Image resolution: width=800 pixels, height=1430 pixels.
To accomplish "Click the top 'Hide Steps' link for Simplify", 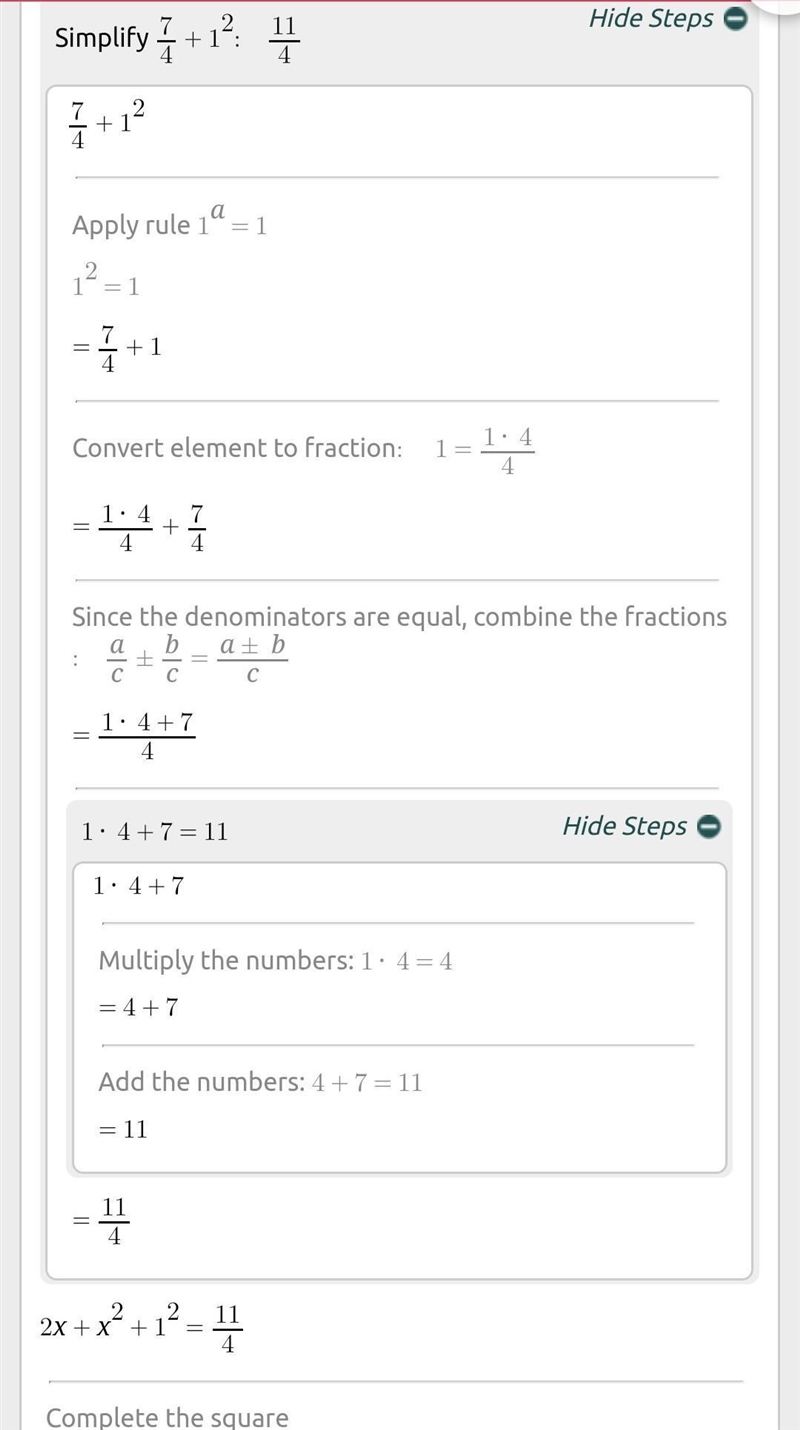I will pyautogui.click(x=651, y=18).
